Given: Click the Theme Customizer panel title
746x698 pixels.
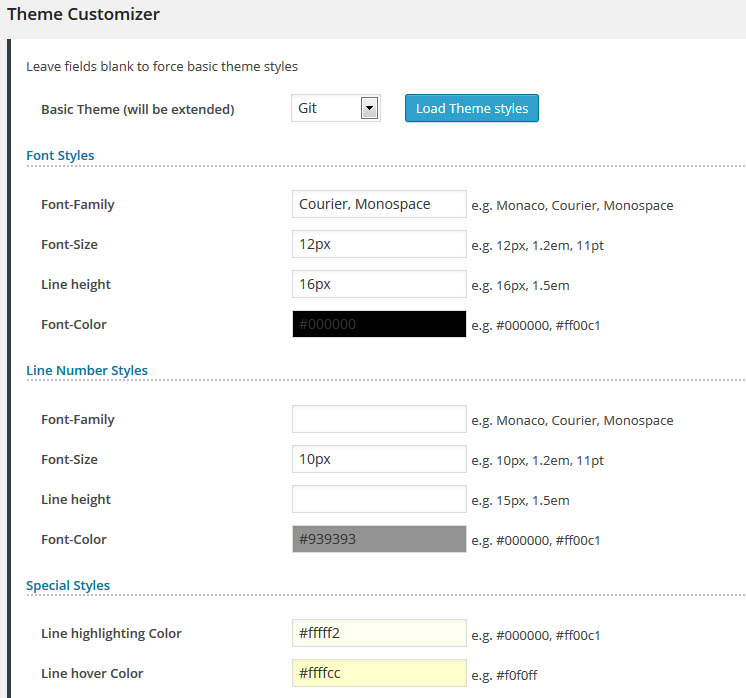Looking at the screenshot, I should [x=83, y=15].
